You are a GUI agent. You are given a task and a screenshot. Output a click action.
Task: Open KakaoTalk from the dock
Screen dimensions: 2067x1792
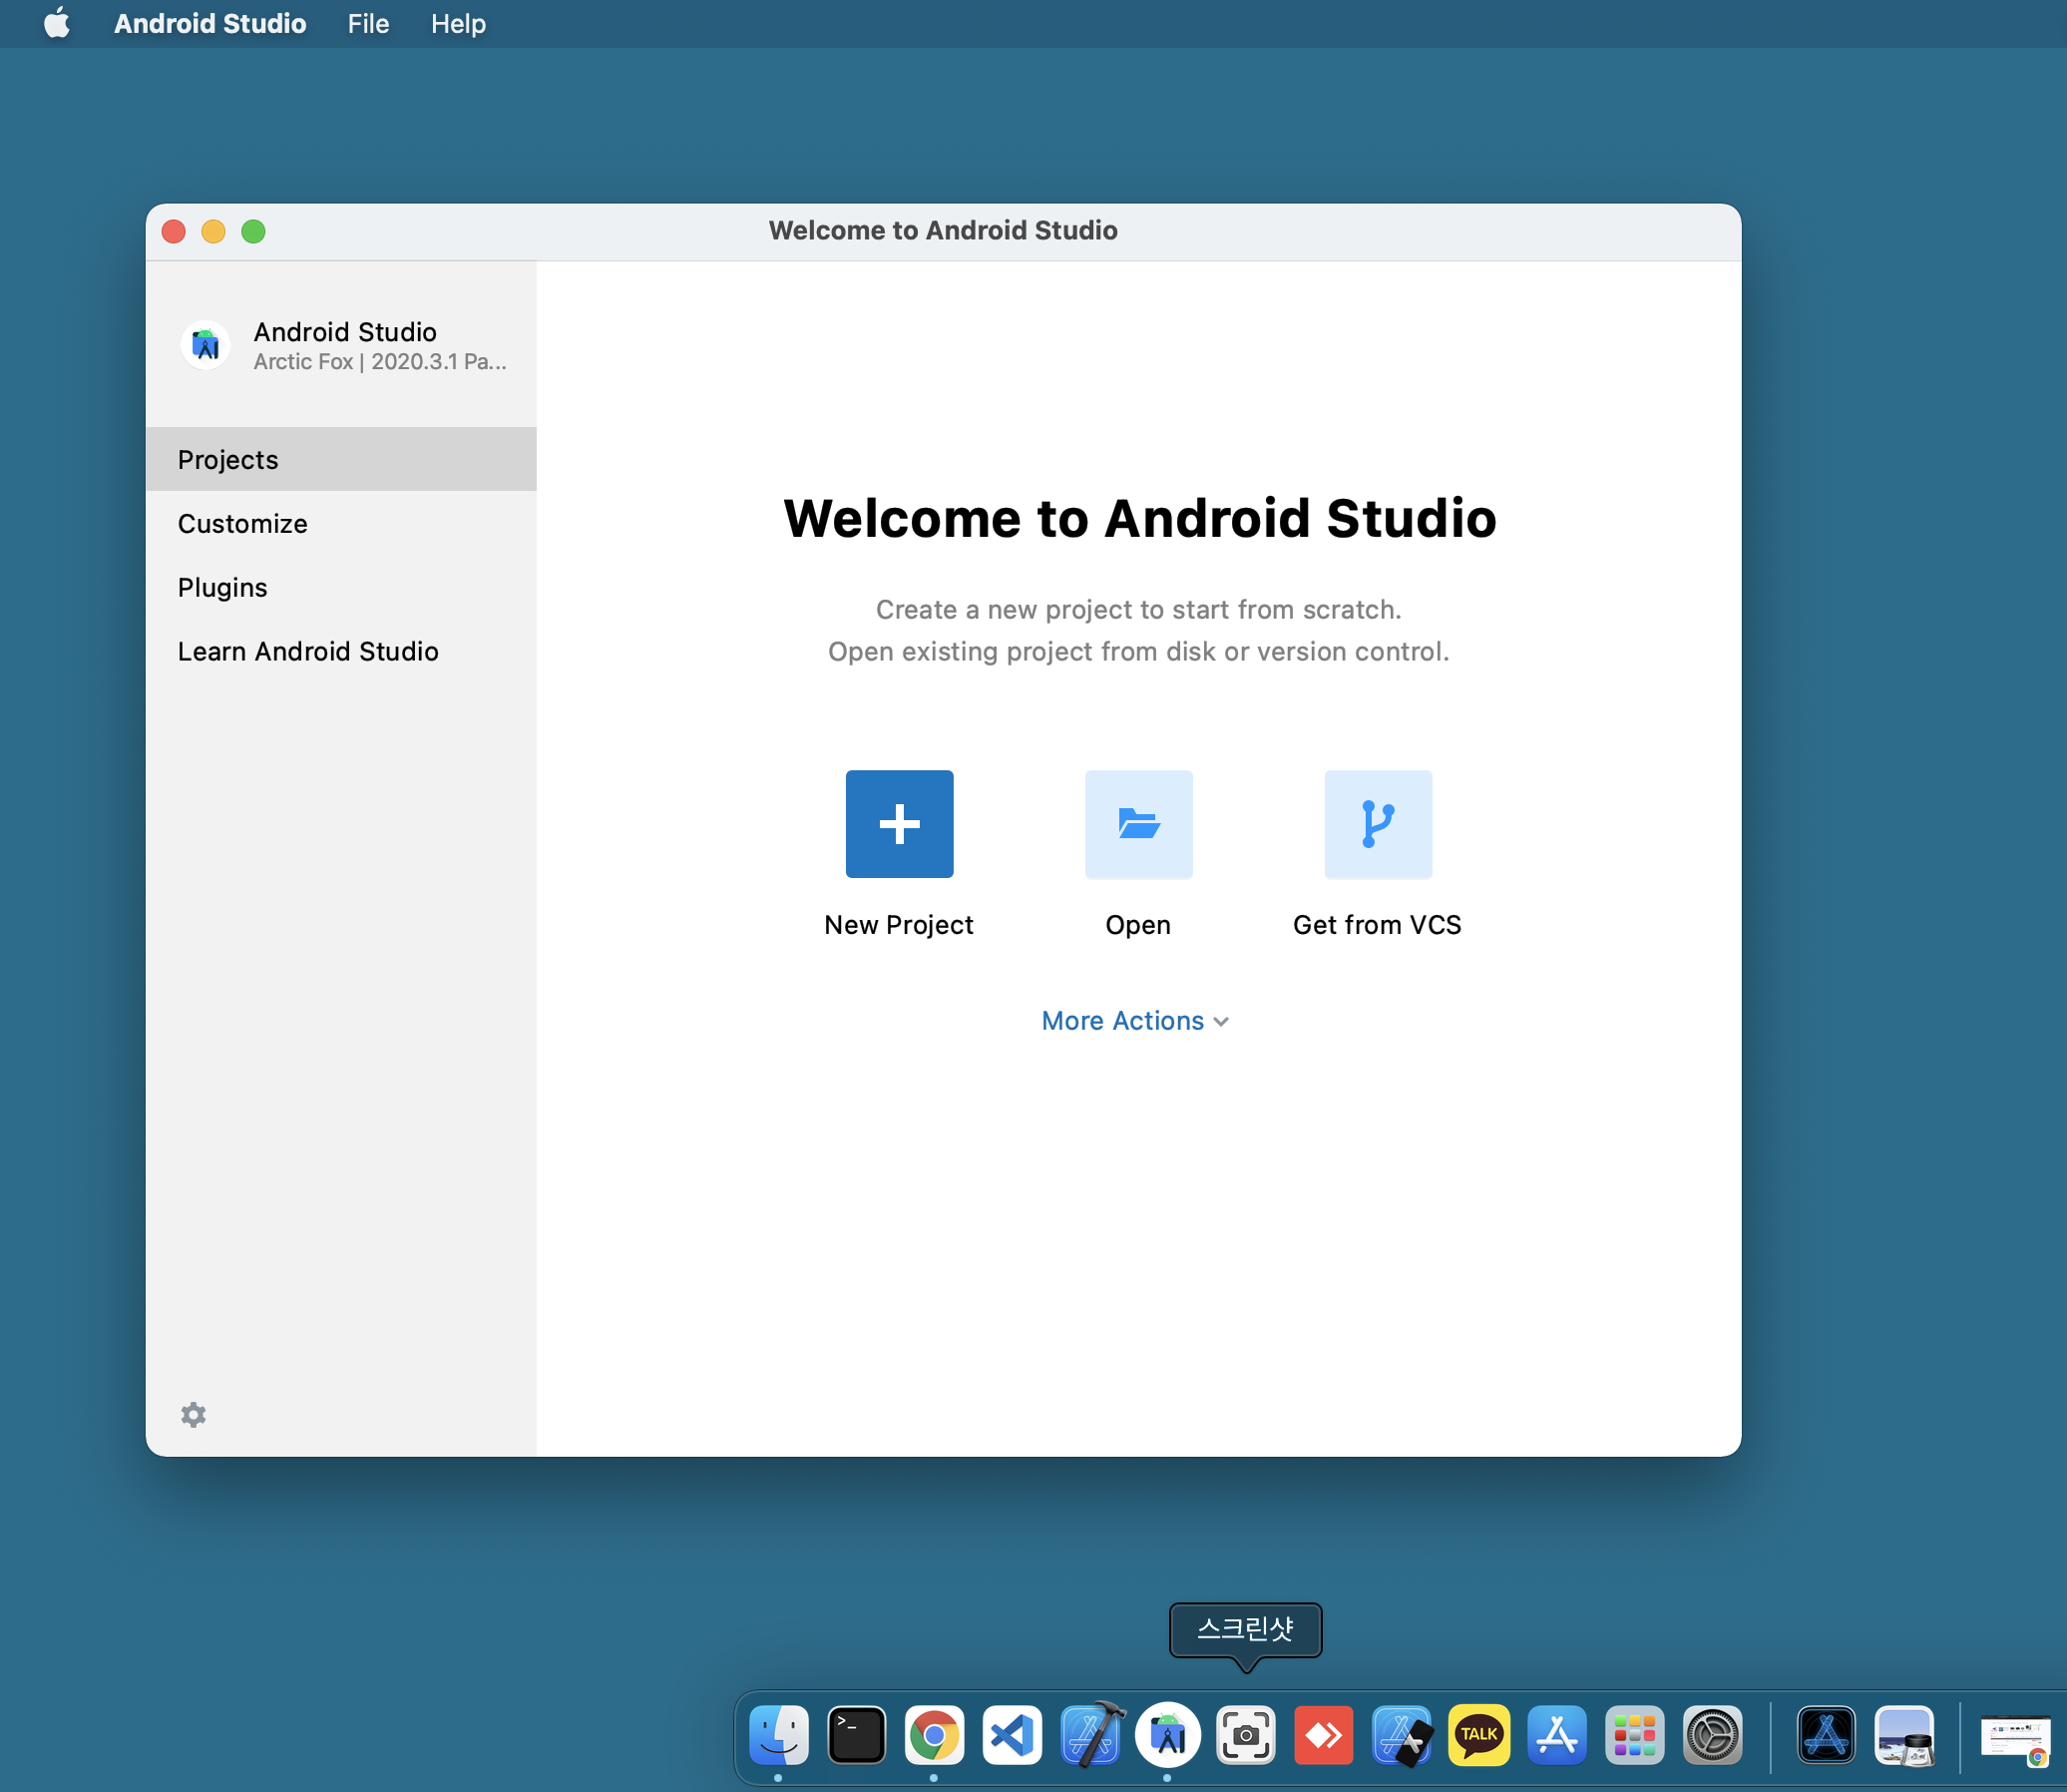tap(1478, 1735)
